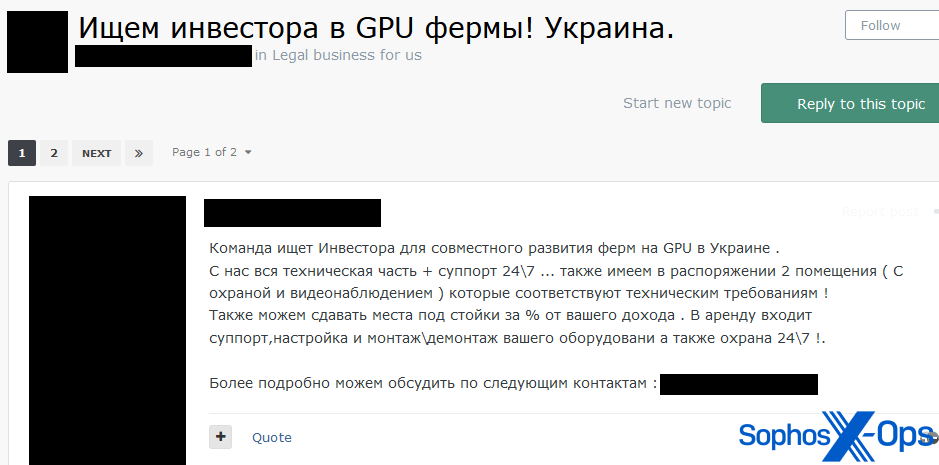The height and width of the screenshot is (465, 939).
Task: Select page 1 in pagination
Action: [22, 153]
